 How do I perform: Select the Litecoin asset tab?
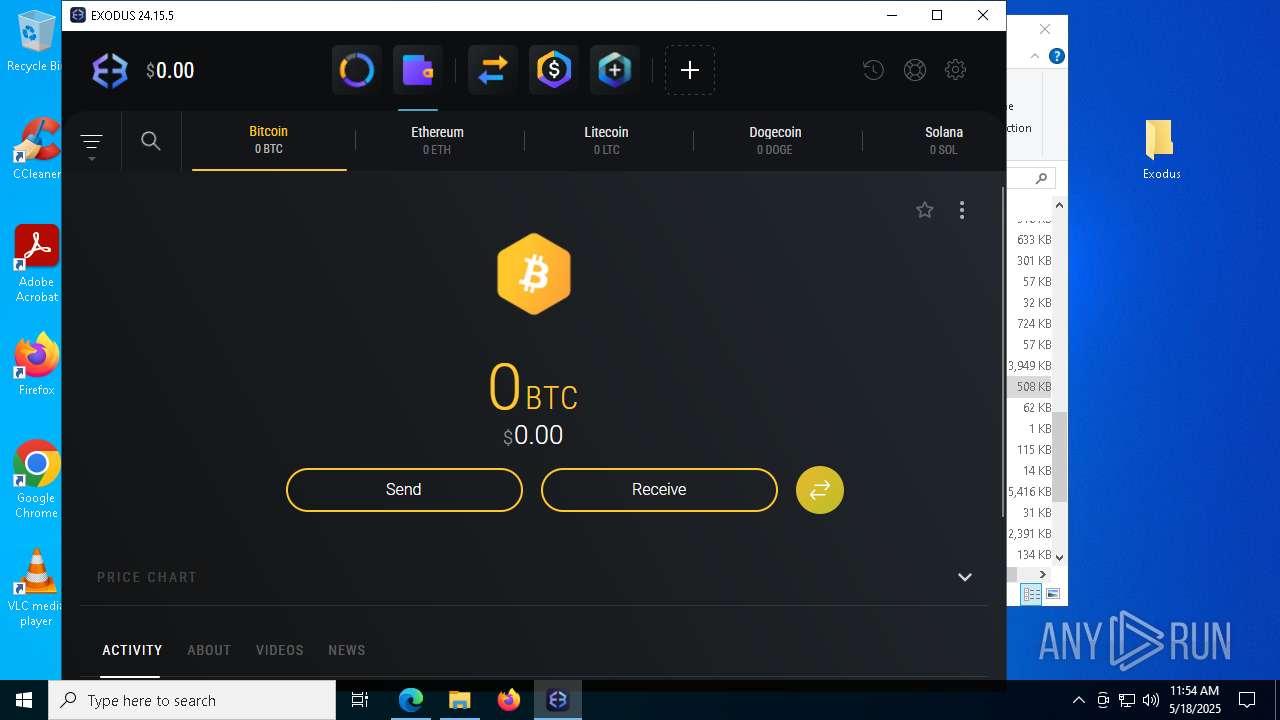(606, 140)
